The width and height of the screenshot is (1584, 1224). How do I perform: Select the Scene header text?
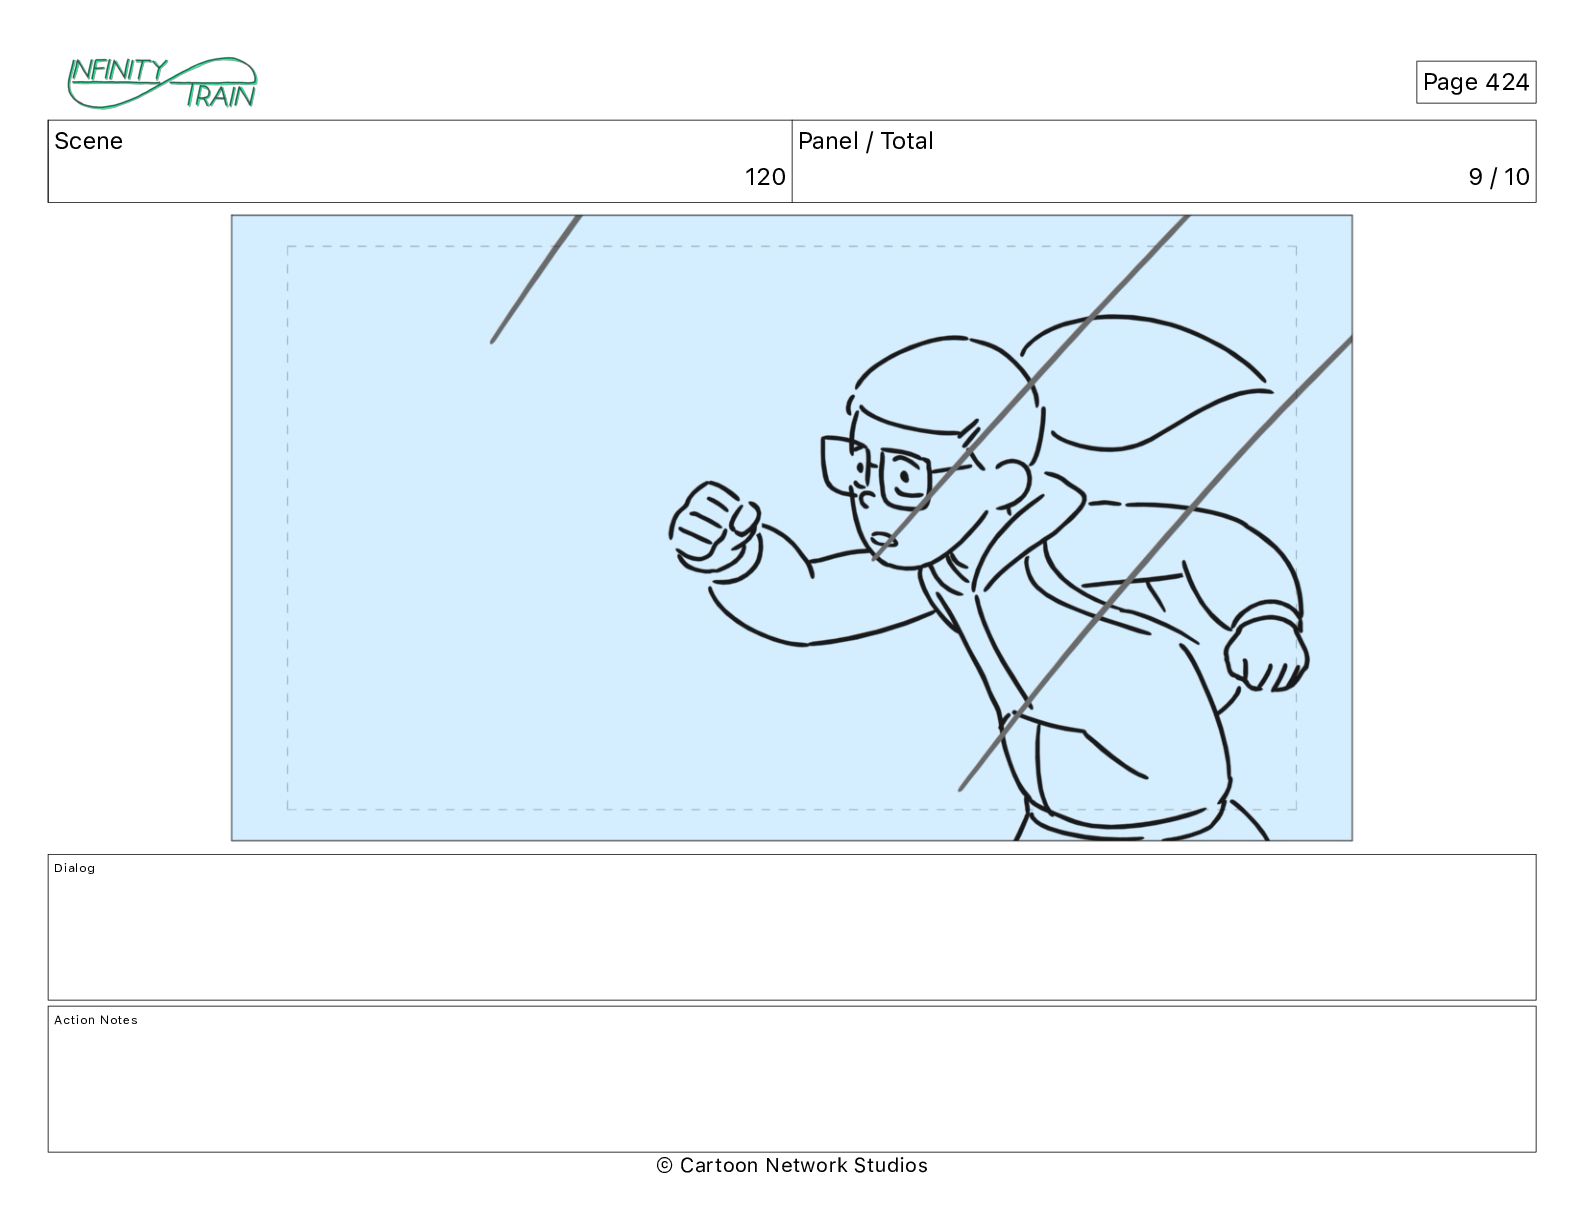pyautogui.click(x=88, y=141)
